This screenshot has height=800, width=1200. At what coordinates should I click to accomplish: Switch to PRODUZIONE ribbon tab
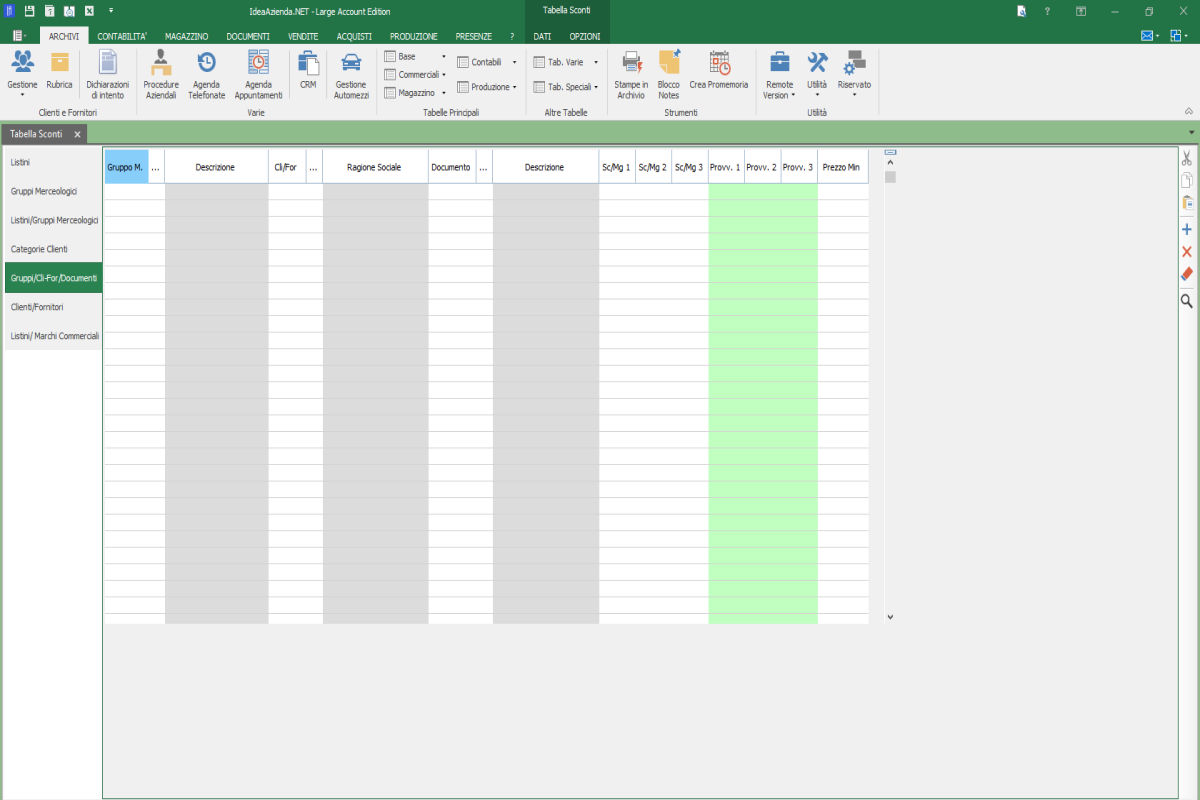click(413, 35)
